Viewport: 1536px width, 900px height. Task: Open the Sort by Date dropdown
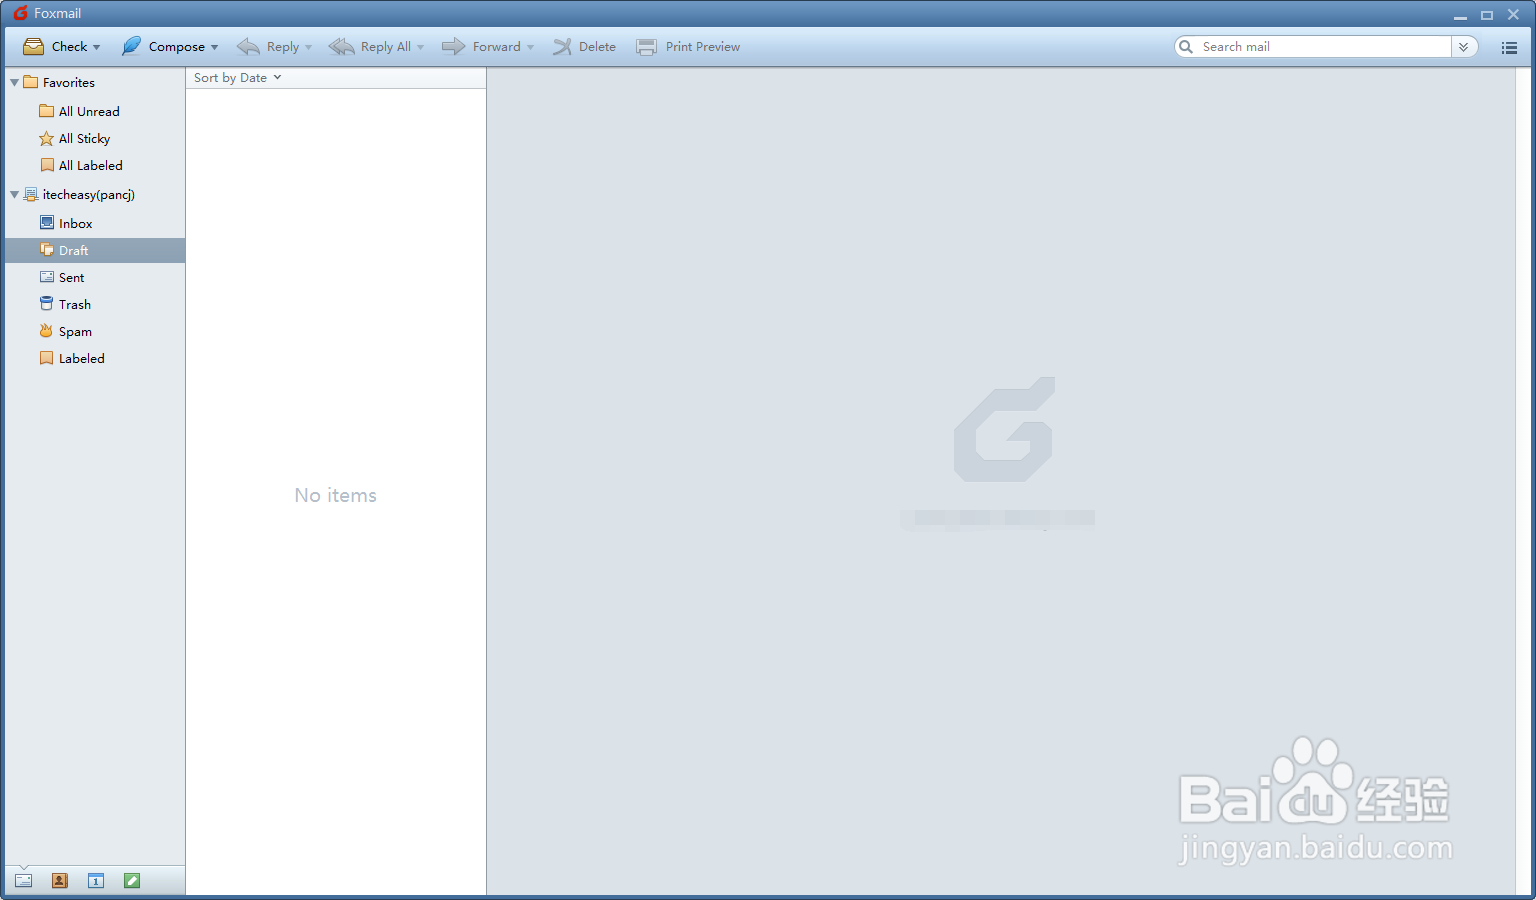[238, 78]
